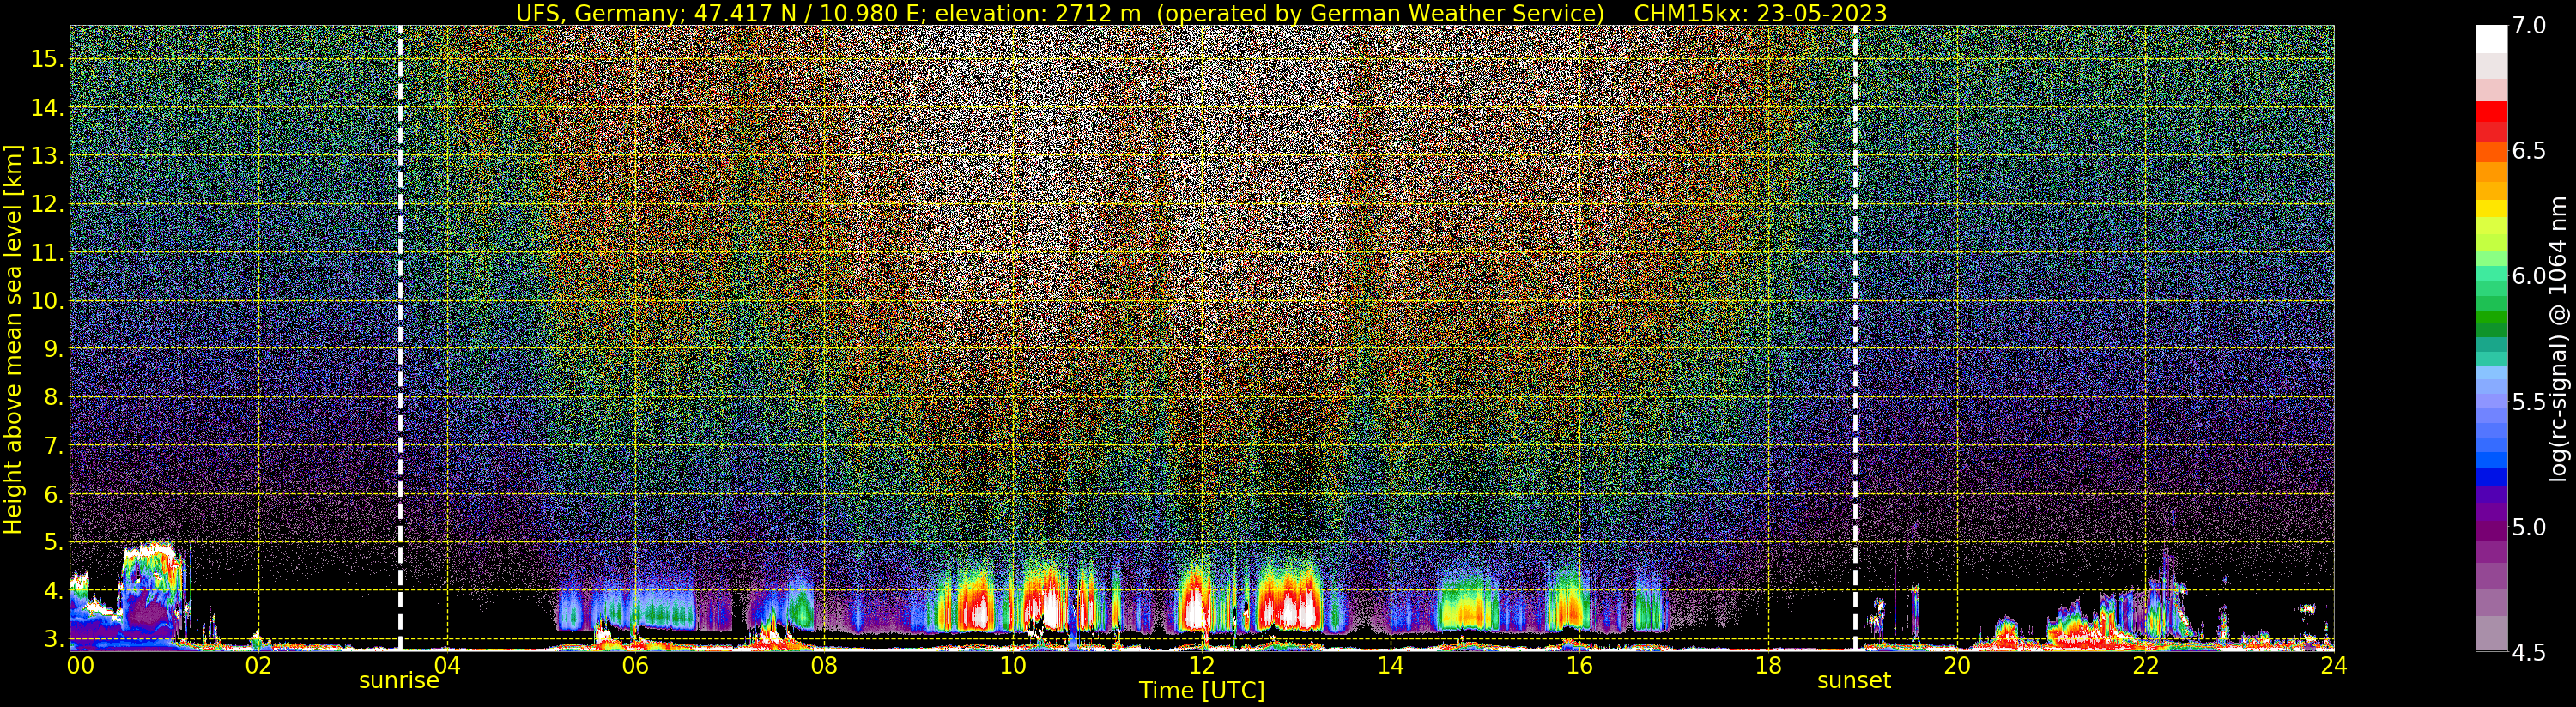Click the 5. tick on the height axis
Image resolution: width=2576 pixels, height=707 pixels.
pyautogui.click(x=53, y=543)
